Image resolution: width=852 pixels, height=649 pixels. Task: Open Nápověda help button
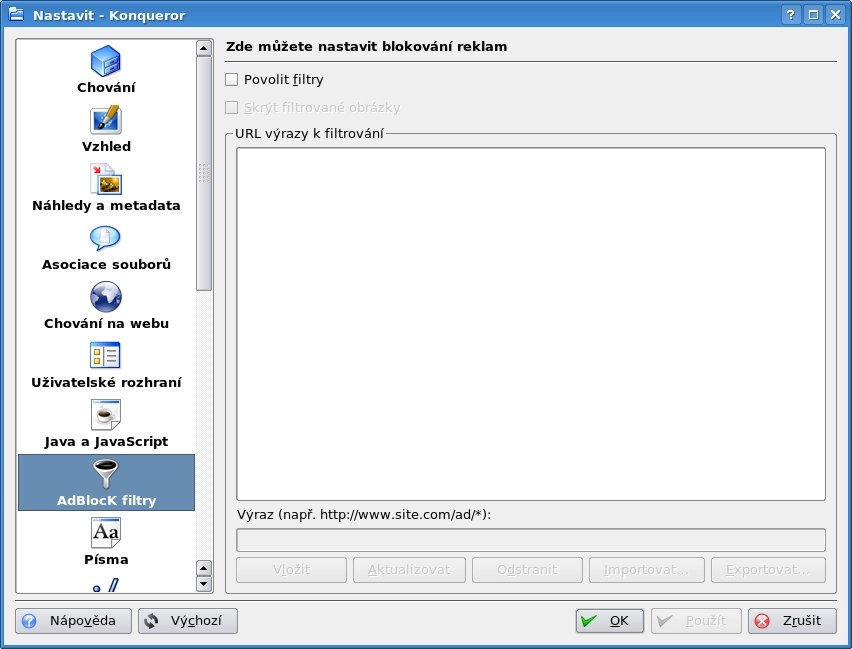point(73,621)
